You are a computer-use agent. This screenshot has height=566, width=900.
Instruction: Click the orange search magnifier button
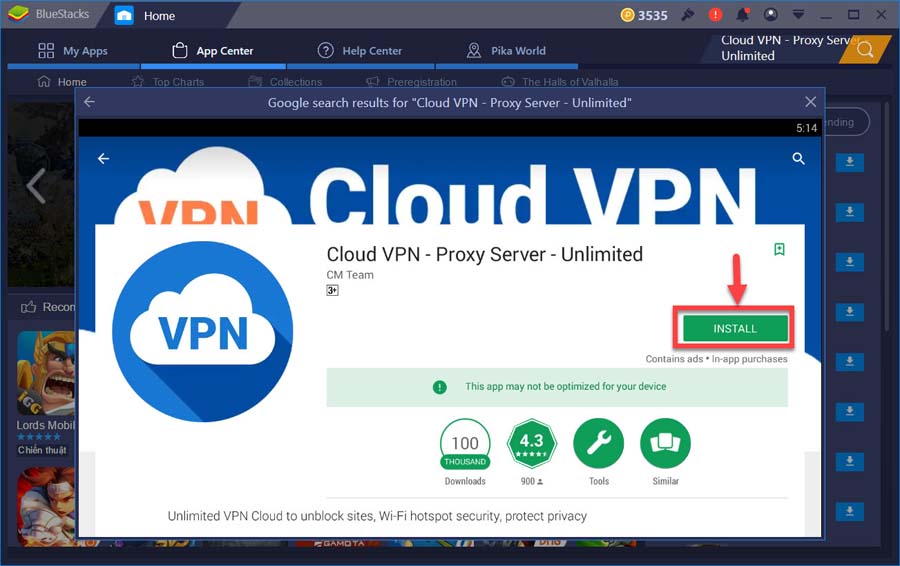tap(864, 49)
